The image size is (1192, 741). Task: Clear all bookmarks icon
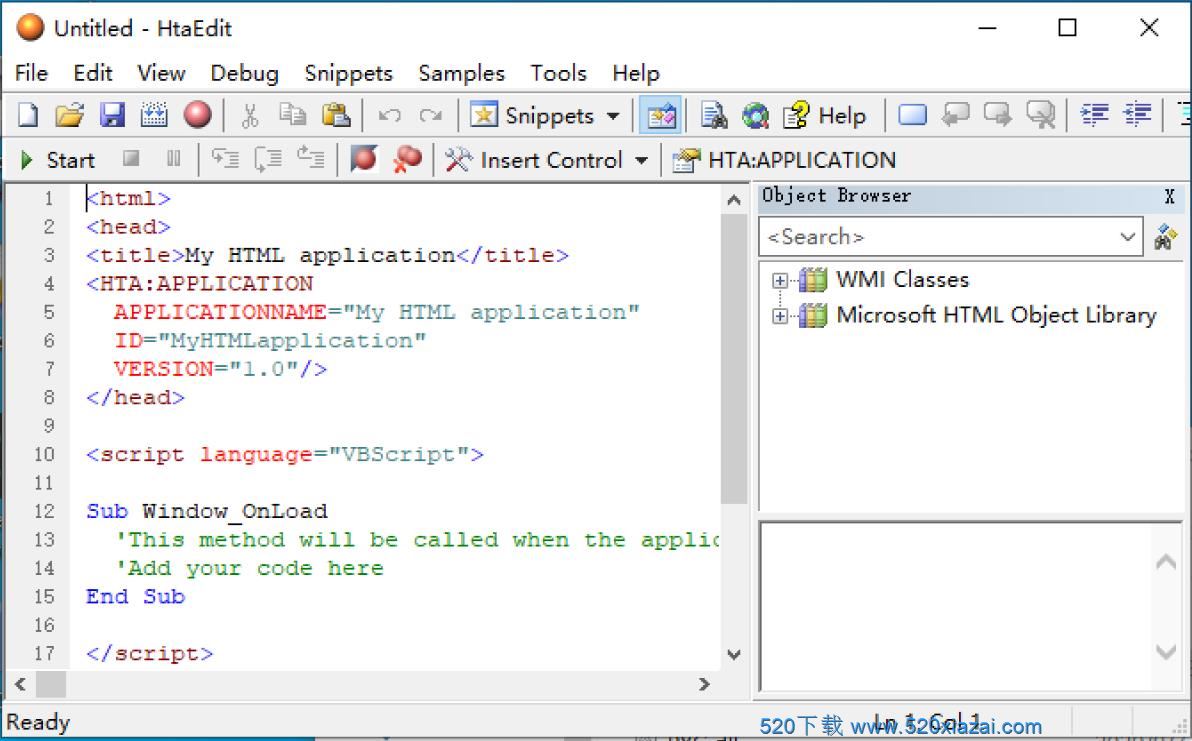[x=1041, y=116]
